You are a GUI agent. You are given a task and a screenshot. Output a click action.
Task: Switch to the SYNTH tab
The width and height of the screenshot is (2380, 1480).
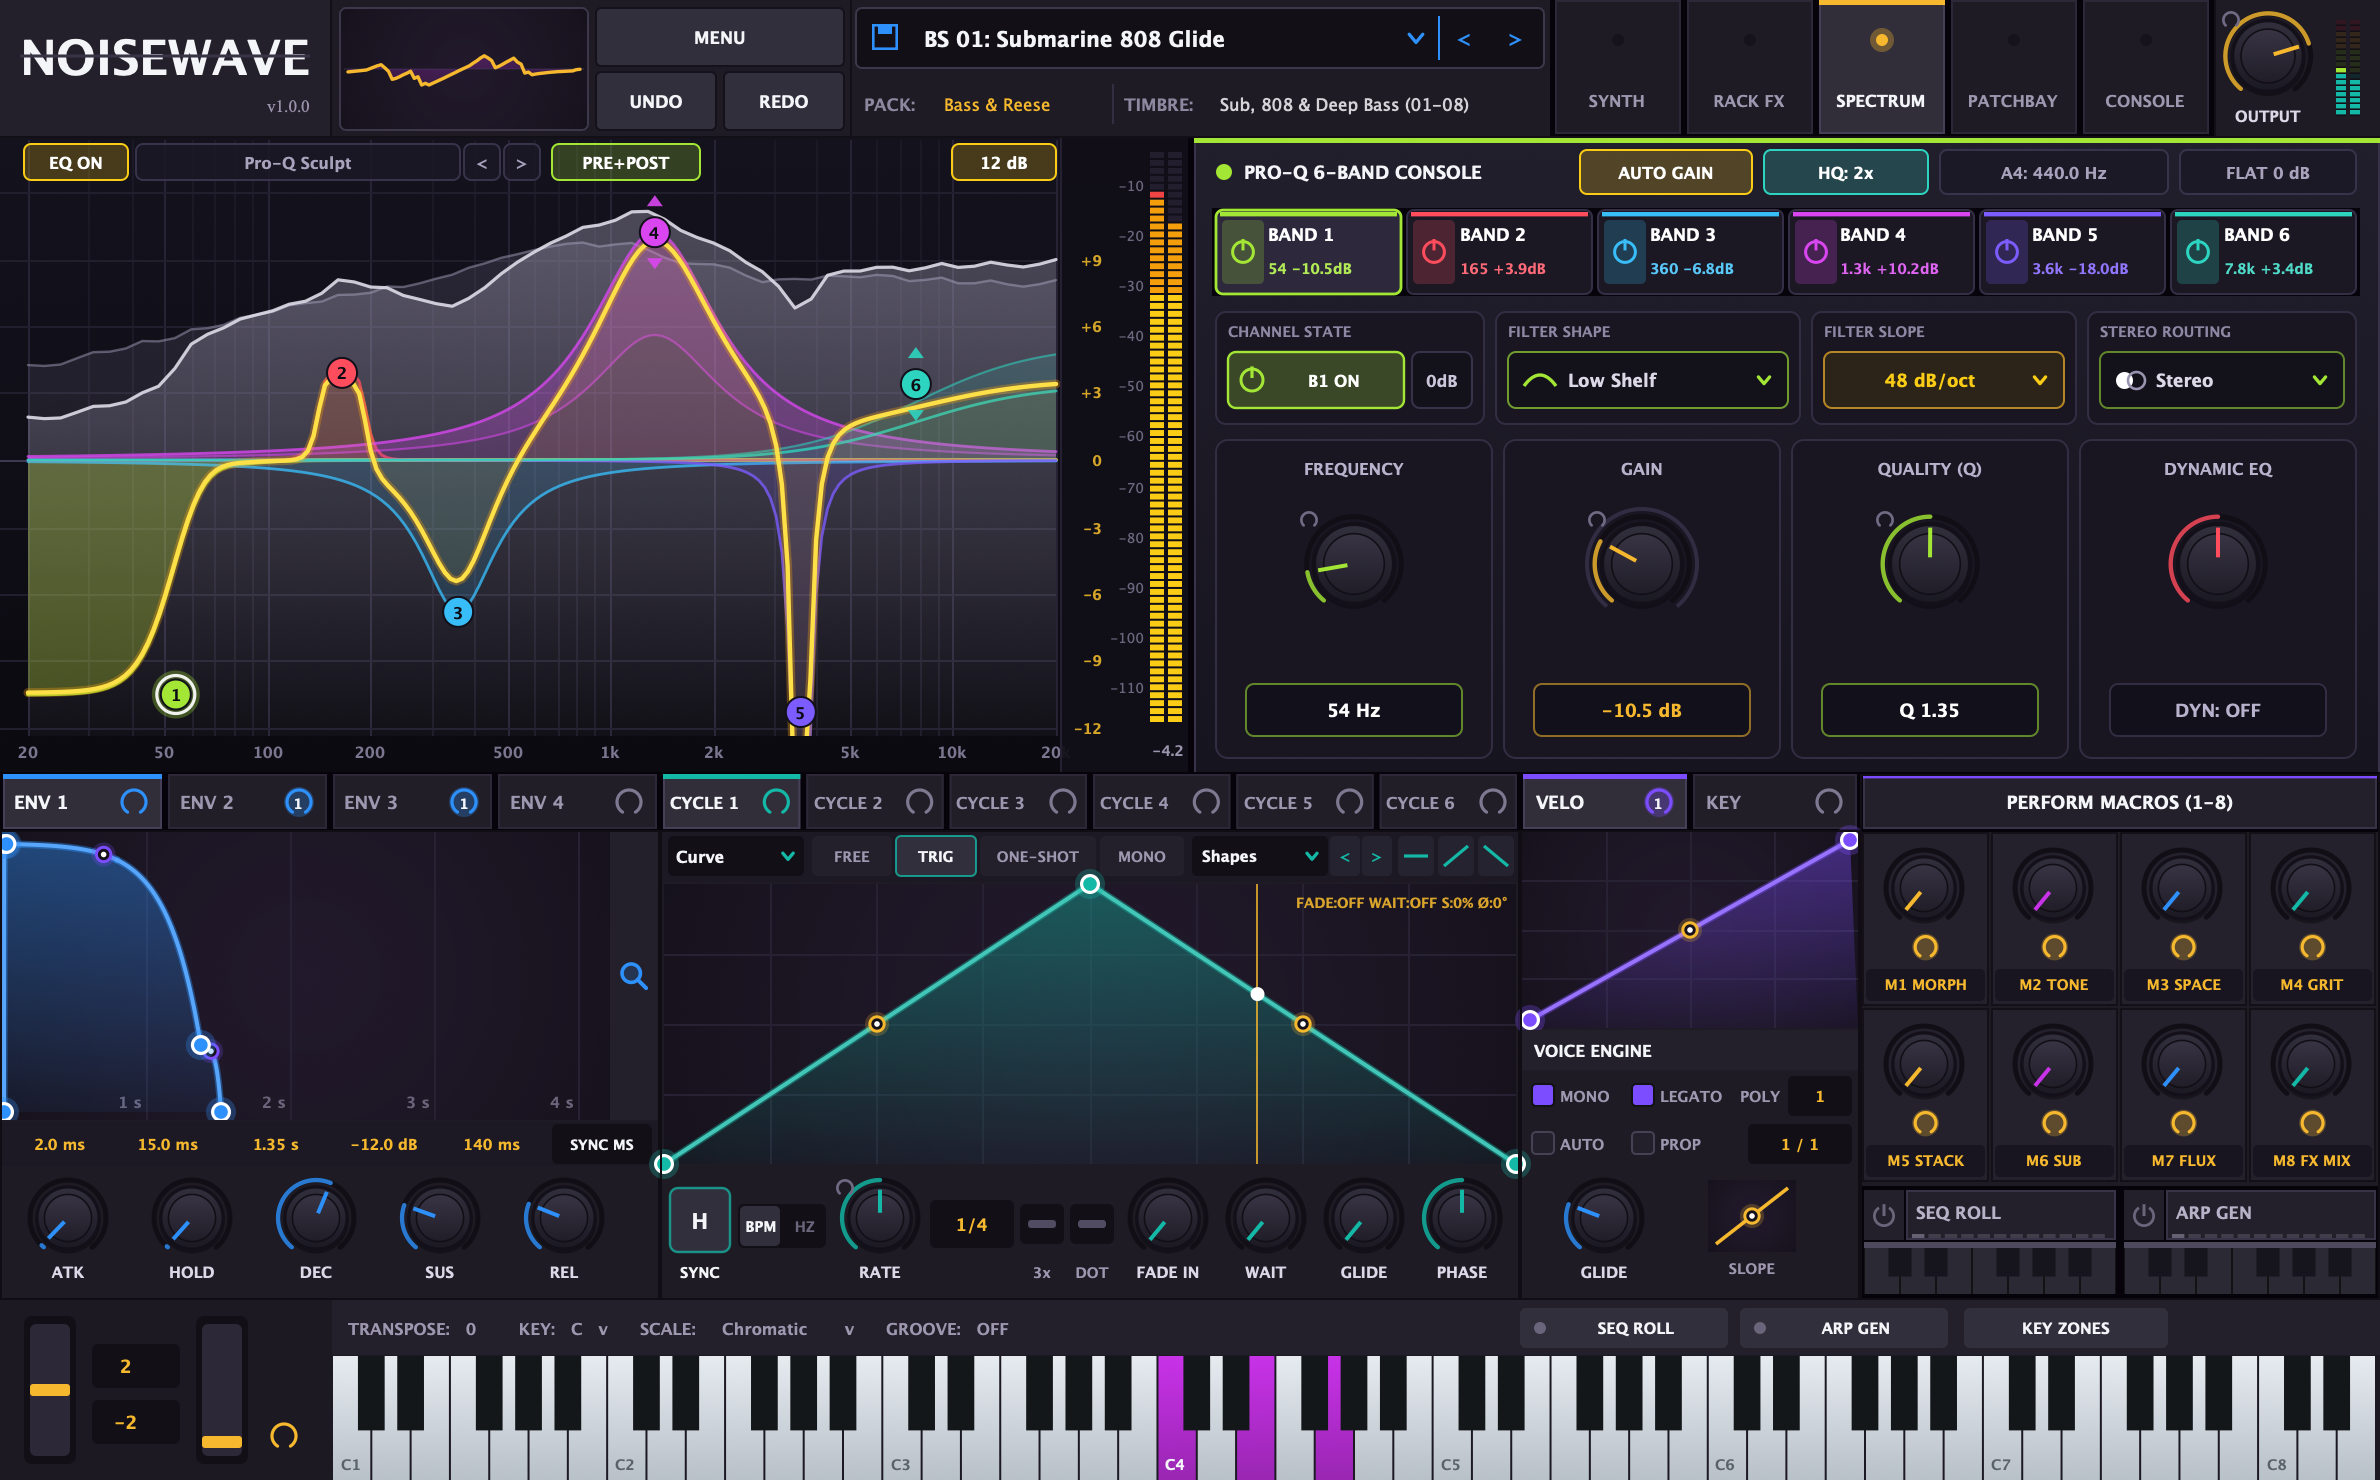coord(1616,68)
